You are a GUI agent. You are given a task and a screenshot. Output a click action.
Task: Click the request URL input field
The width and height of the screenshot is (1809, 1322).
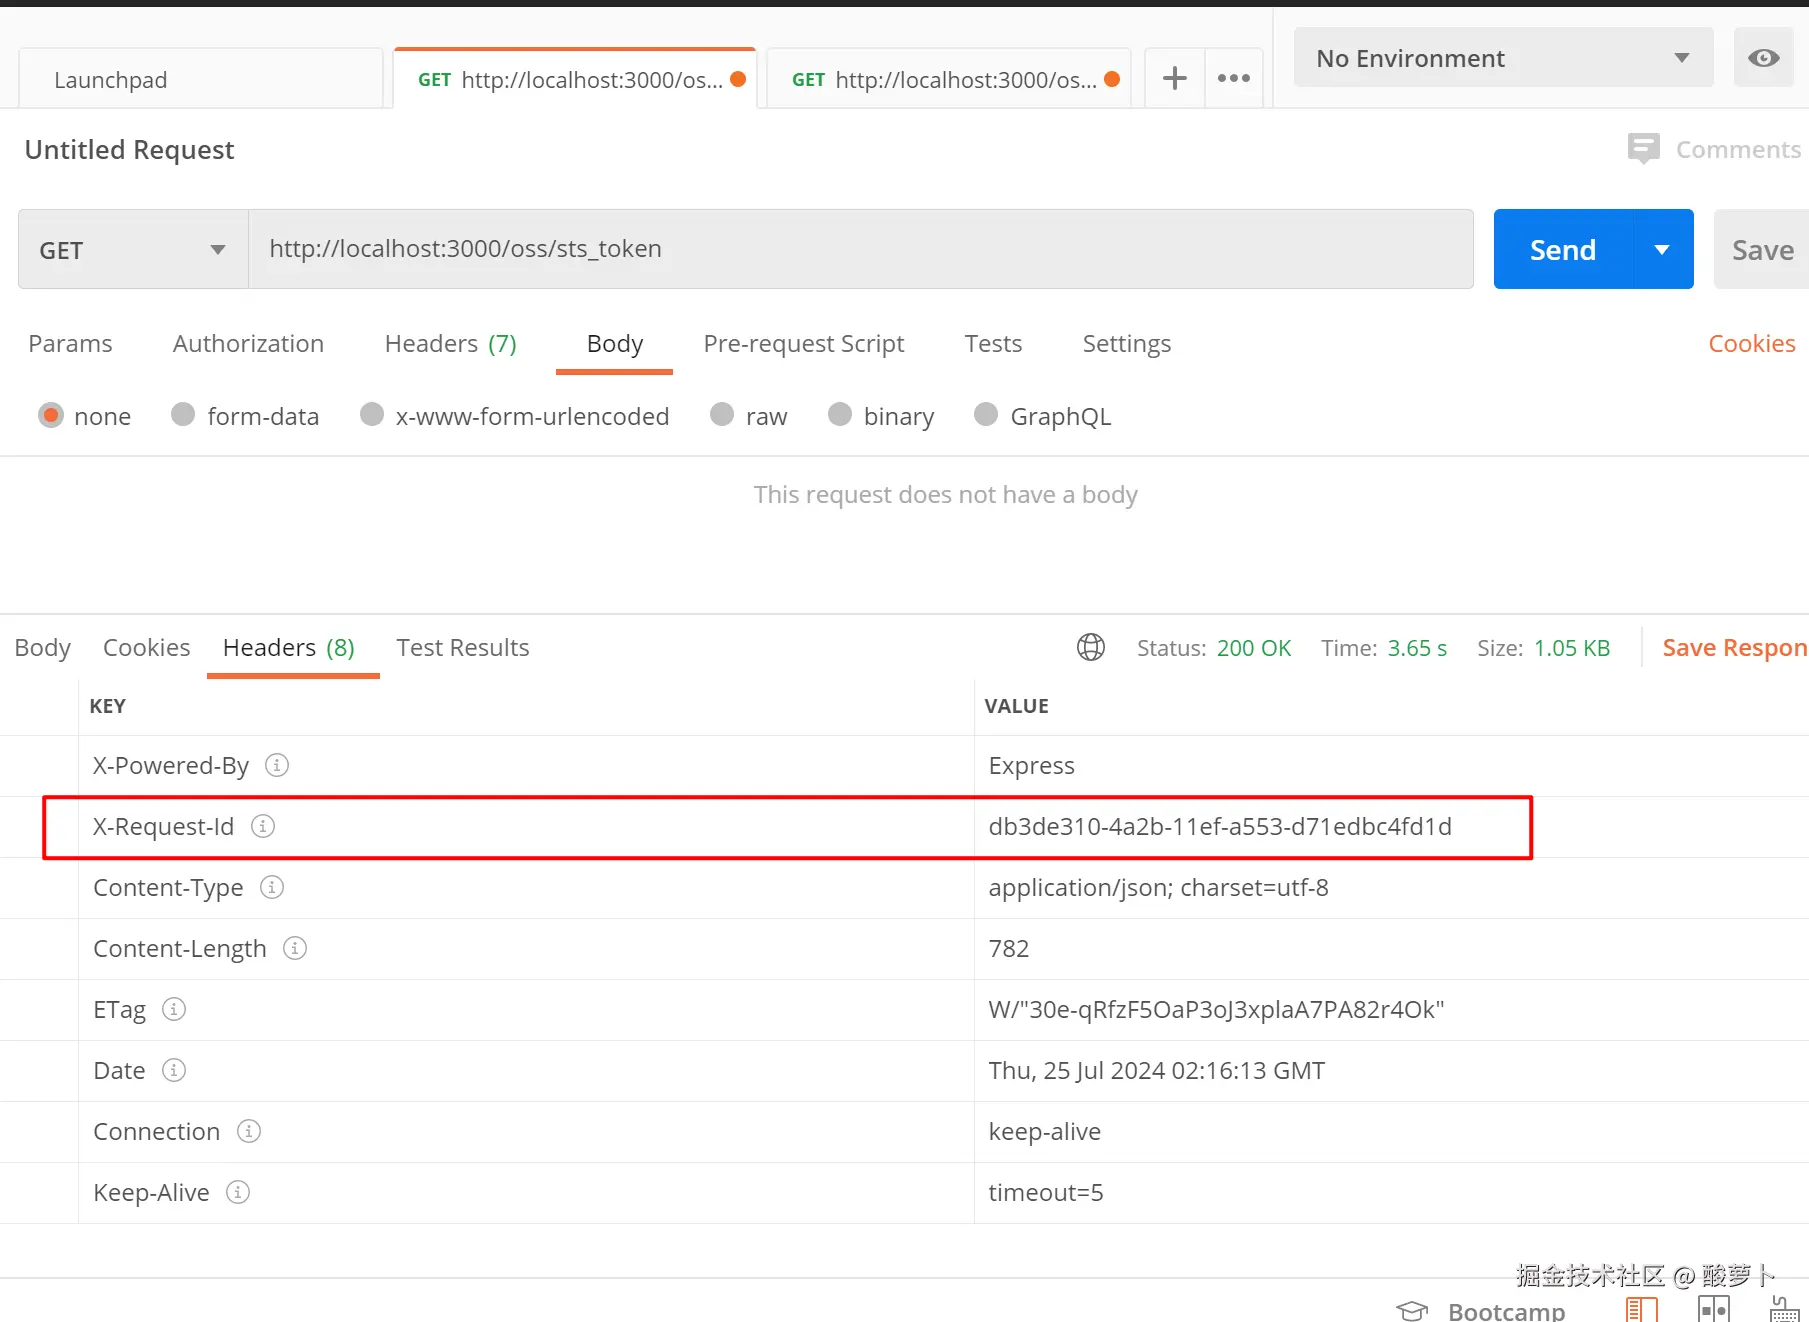(x=861, y=249)
